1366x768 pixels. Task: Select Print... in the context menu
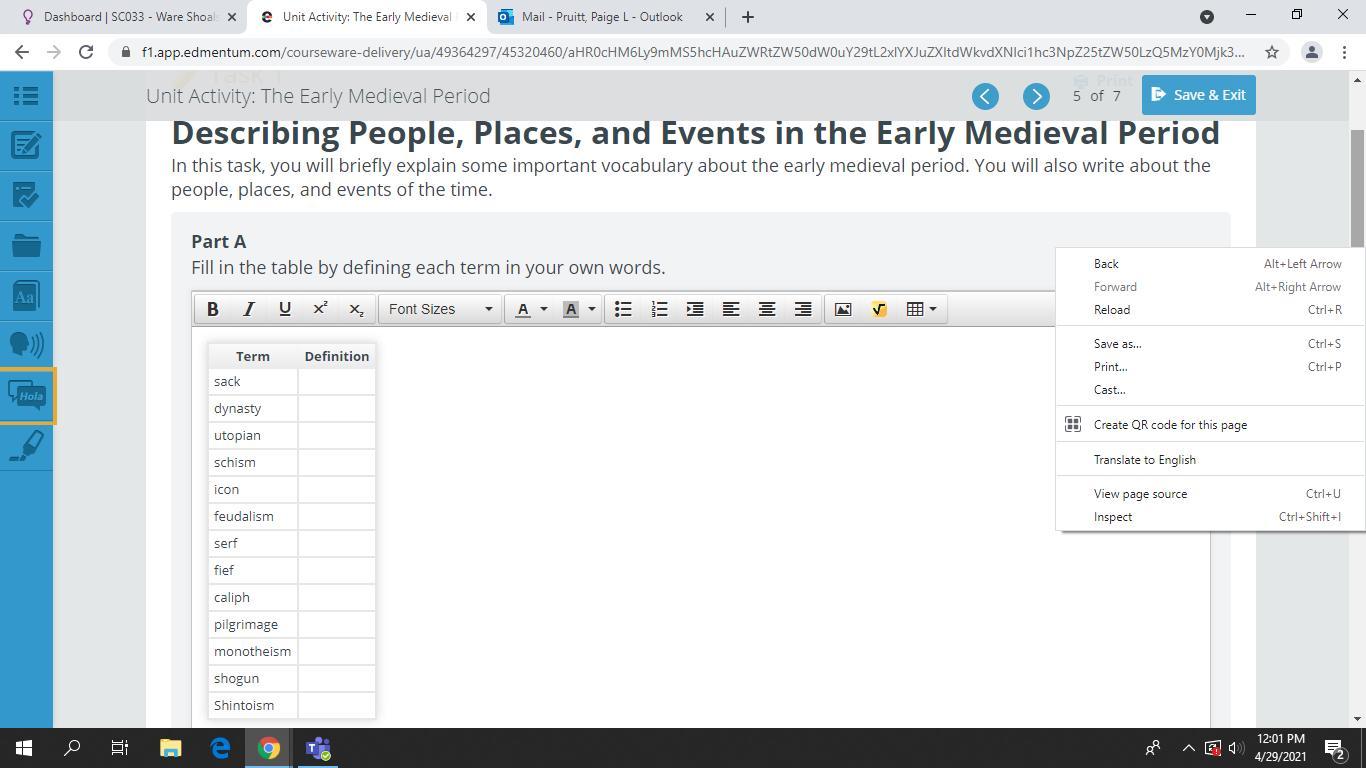(x=1211, y=367)
